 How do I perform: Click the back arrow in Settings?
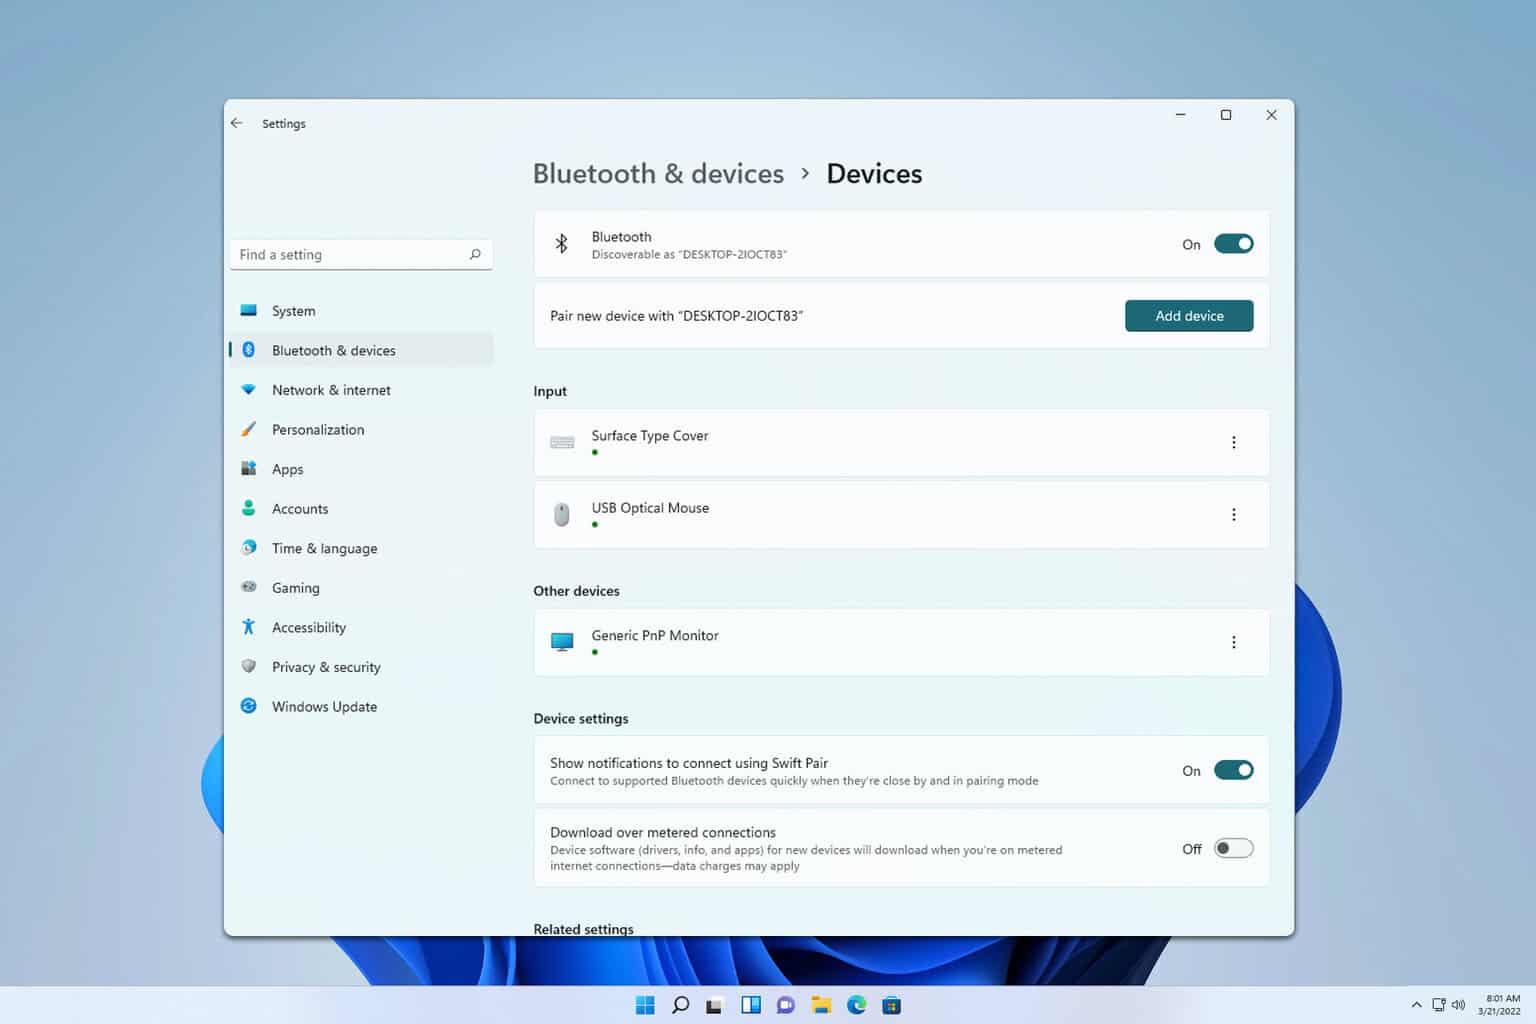click(237, 123)
